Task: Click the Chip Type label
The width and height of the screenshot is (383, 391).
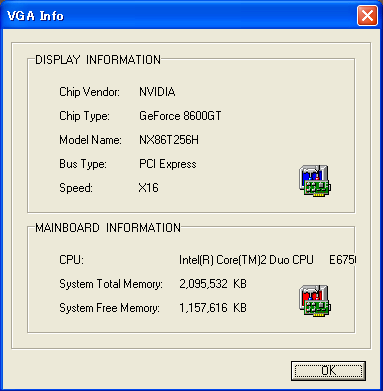Action: click(x=84, y=116)
